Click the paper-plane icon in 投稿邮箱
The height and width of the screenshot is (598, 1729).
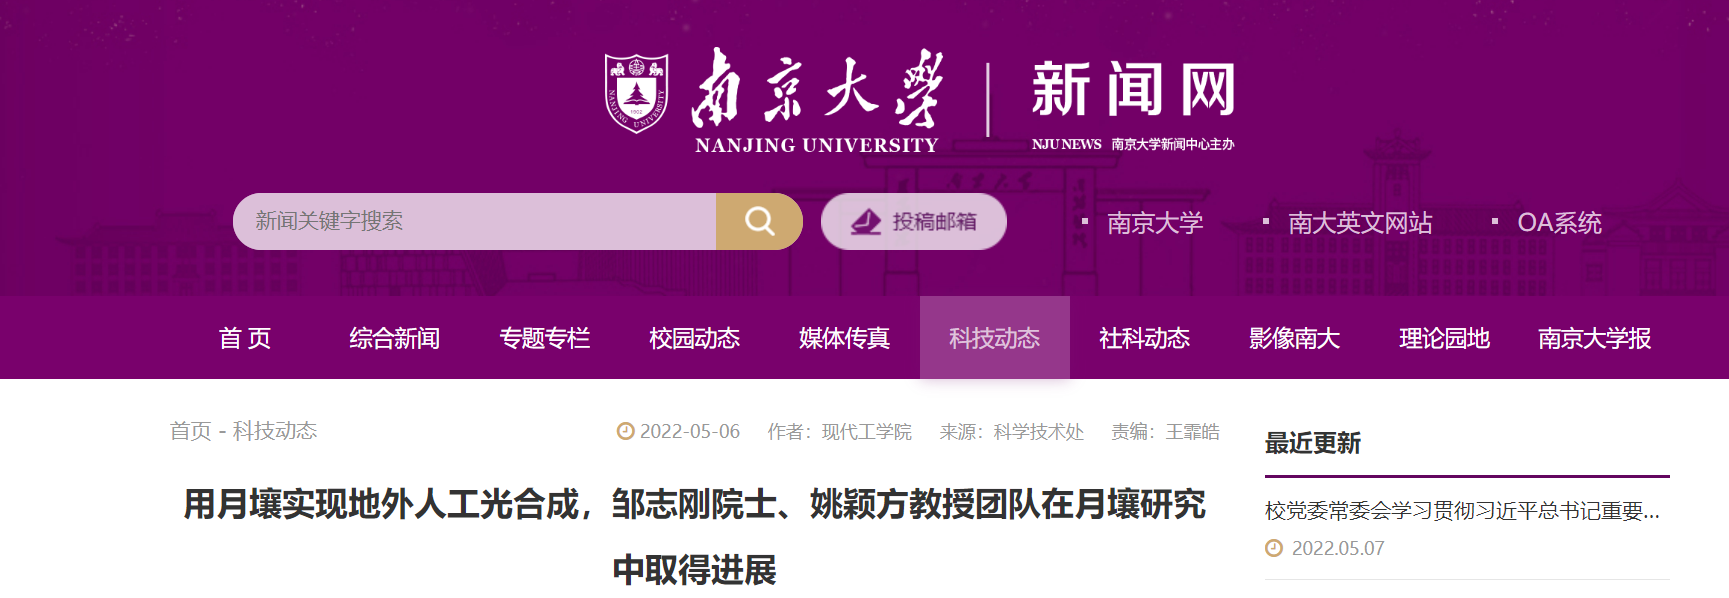866,222
